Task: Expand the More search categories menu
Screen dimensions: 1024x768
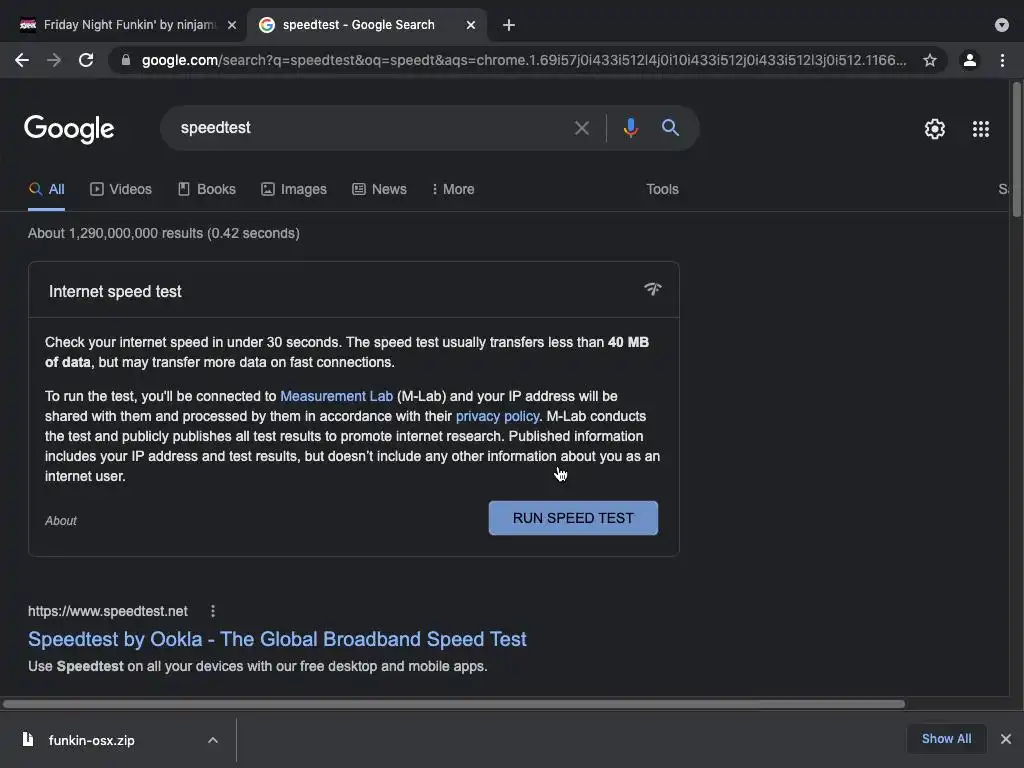Action: [453, 189]
